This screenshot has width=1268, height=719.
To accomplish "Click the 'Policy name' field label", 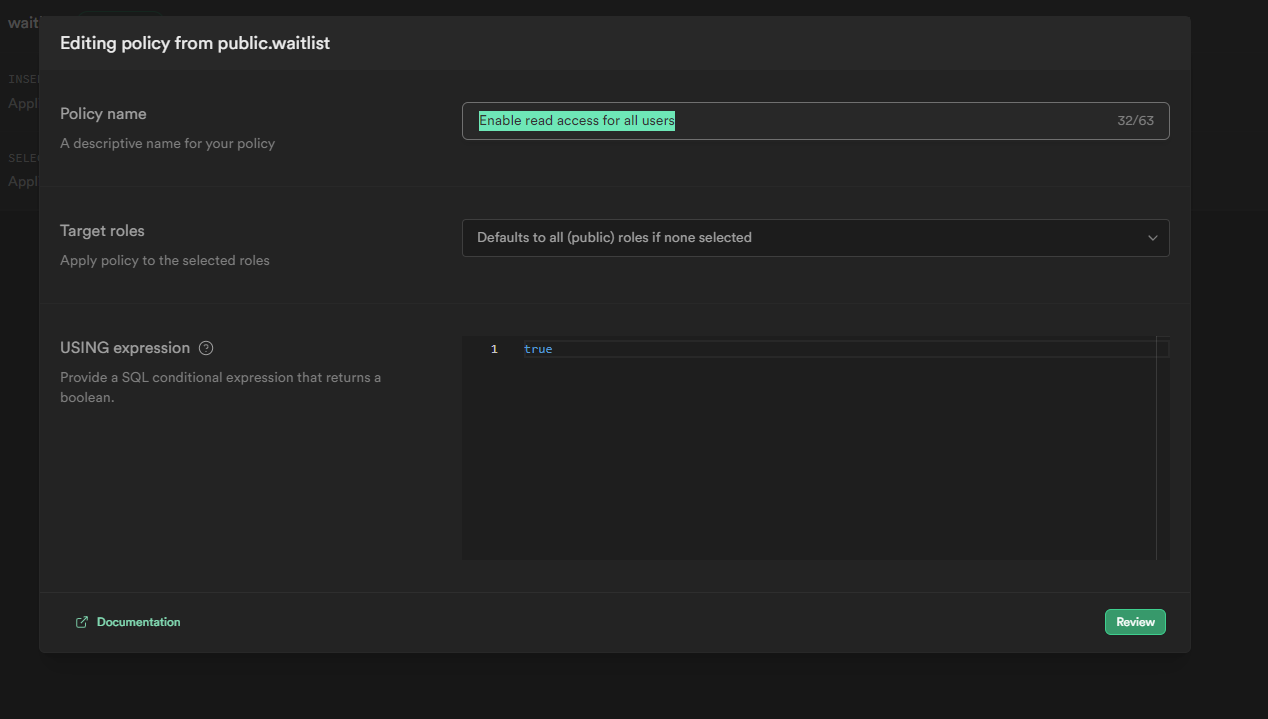I will [x=103, y=114].
